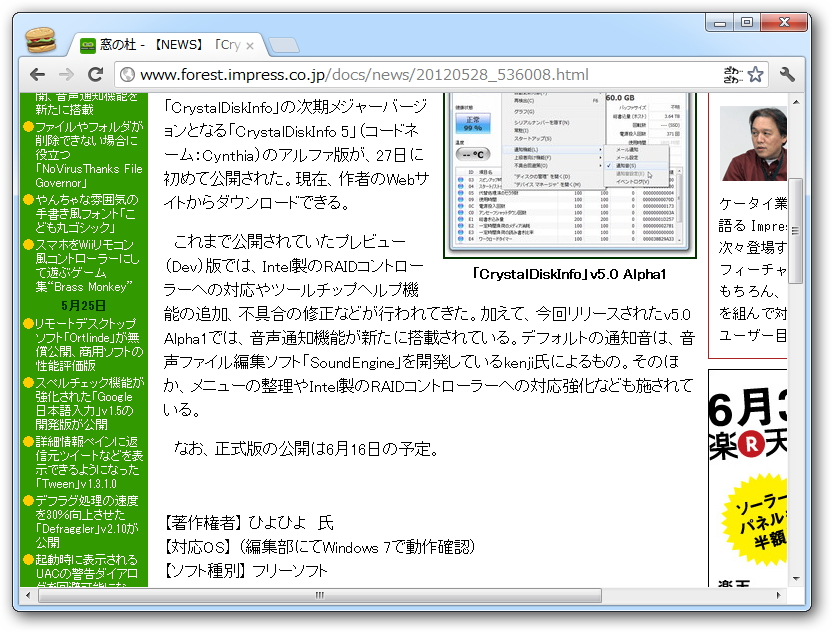Viewport: 832px width, 632px height.
Task: Click the presenter photo thumbnail on right
Action: point(753,143)
